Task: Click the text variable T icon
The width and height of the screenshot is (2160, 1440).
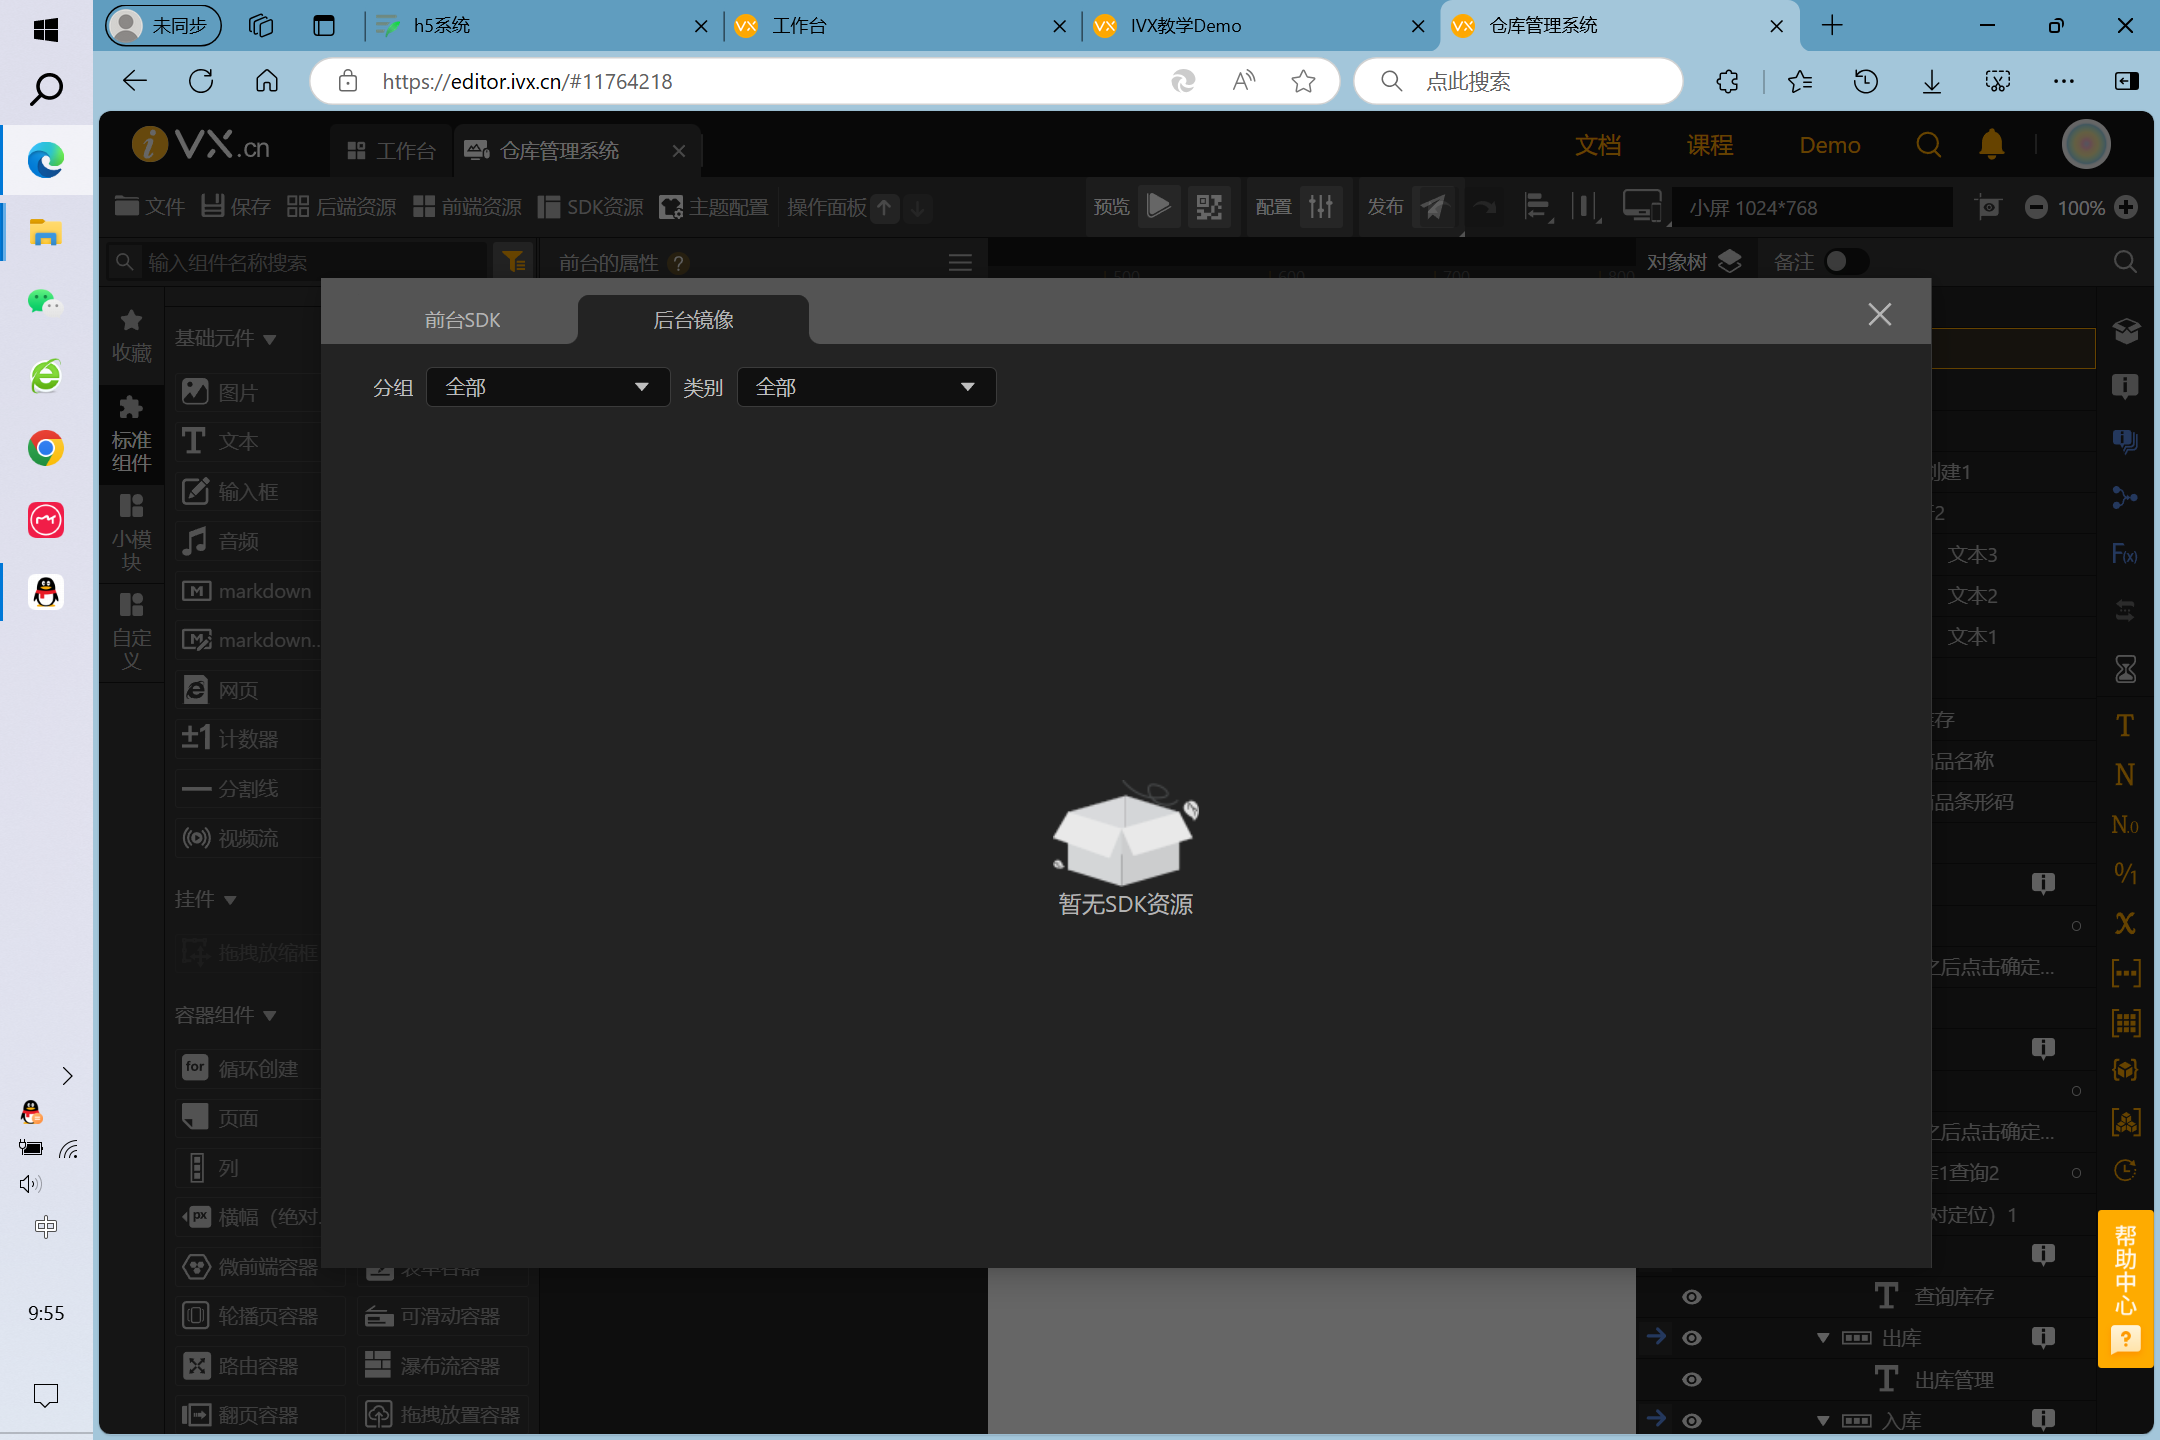Action: (x=2125, y=725)
